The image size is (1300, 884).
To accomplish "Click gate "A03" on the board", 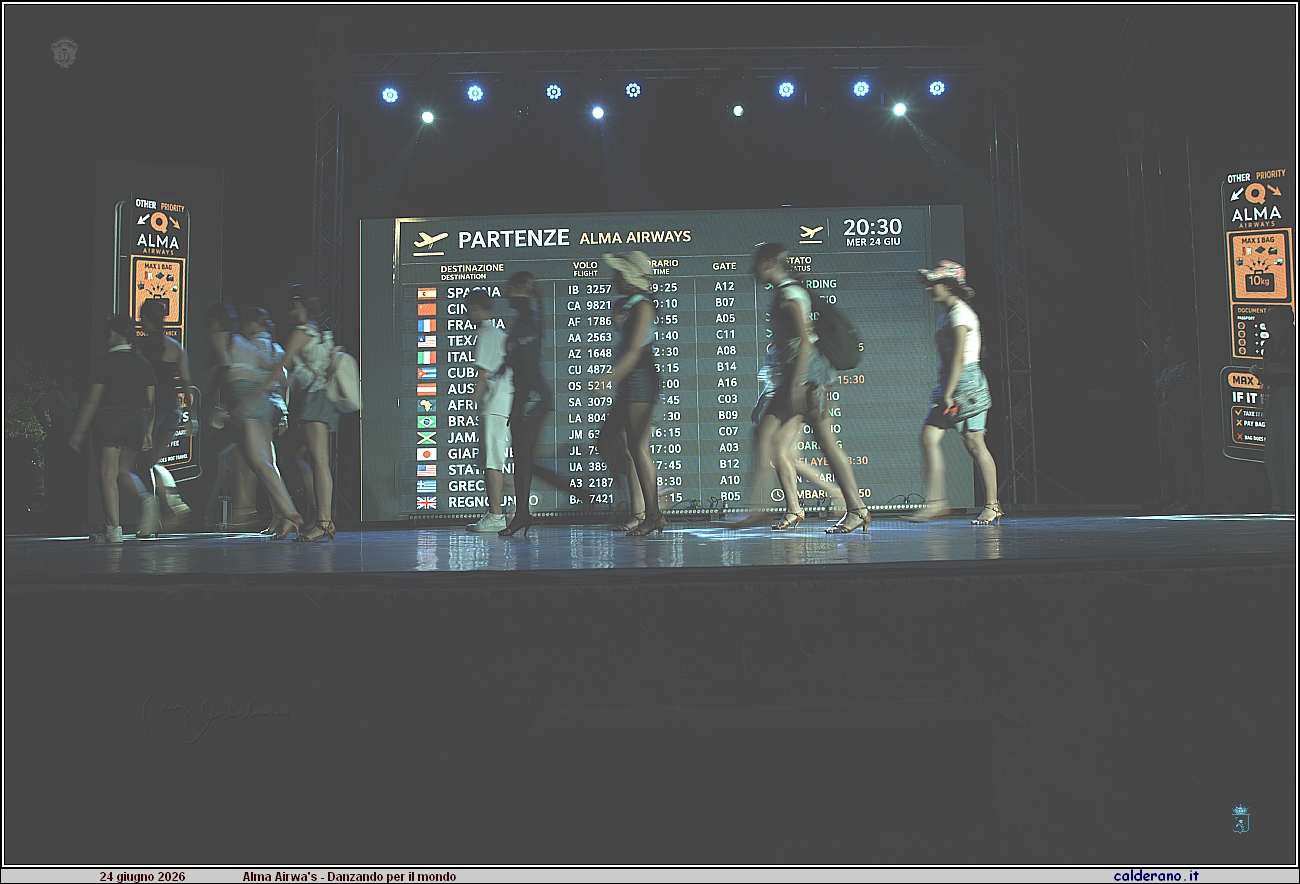I will pyautogui.click(x=729, y=448).
